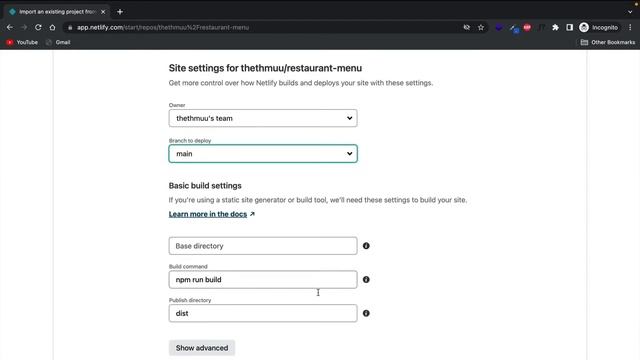Open the Branch to deploy dropdown
Viewport: 640px width, 360px height.
[263, 153]
